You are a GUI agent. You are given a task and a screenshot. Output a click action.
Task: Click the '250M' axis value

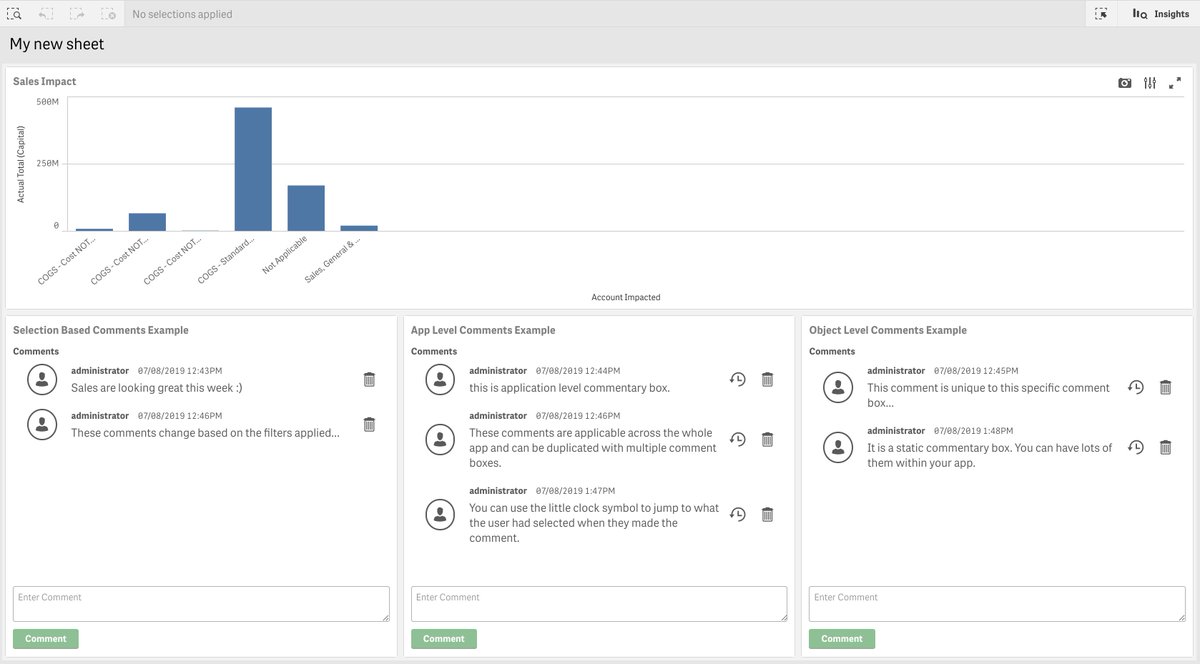(48, 164)
